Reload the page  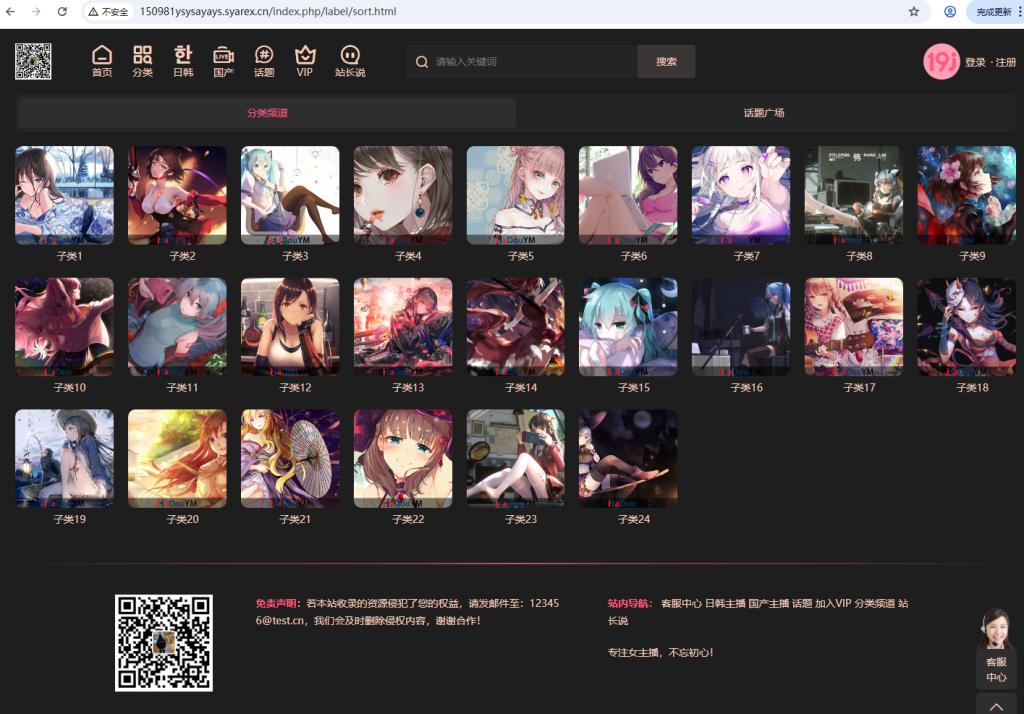(x=62, y=11)
